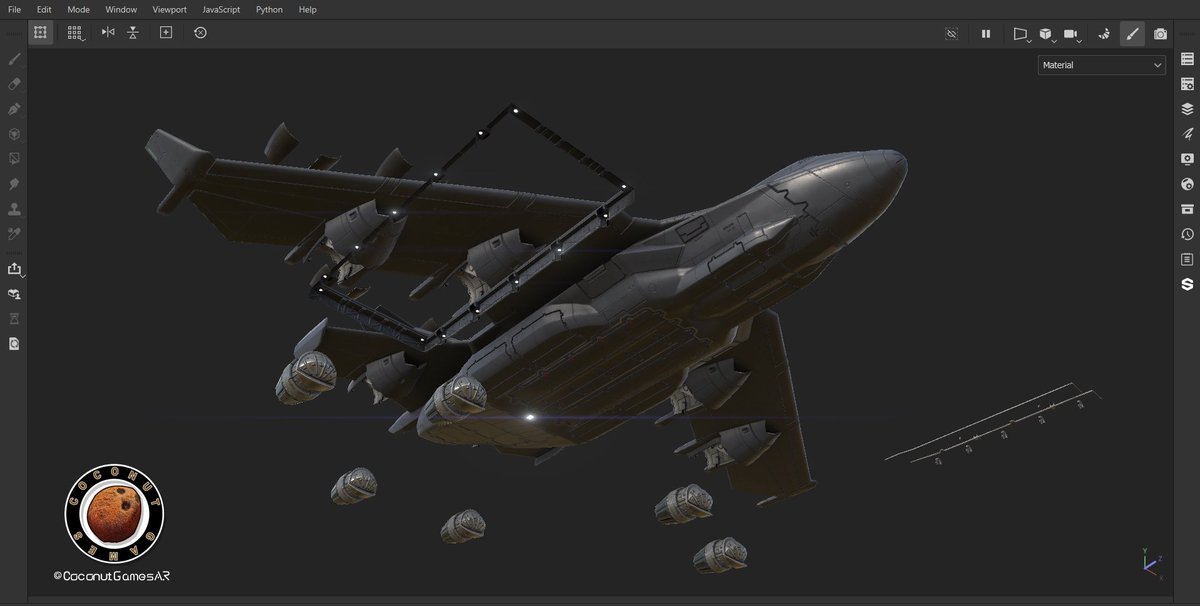Click the Substance S logo icon

(1187, 285)
